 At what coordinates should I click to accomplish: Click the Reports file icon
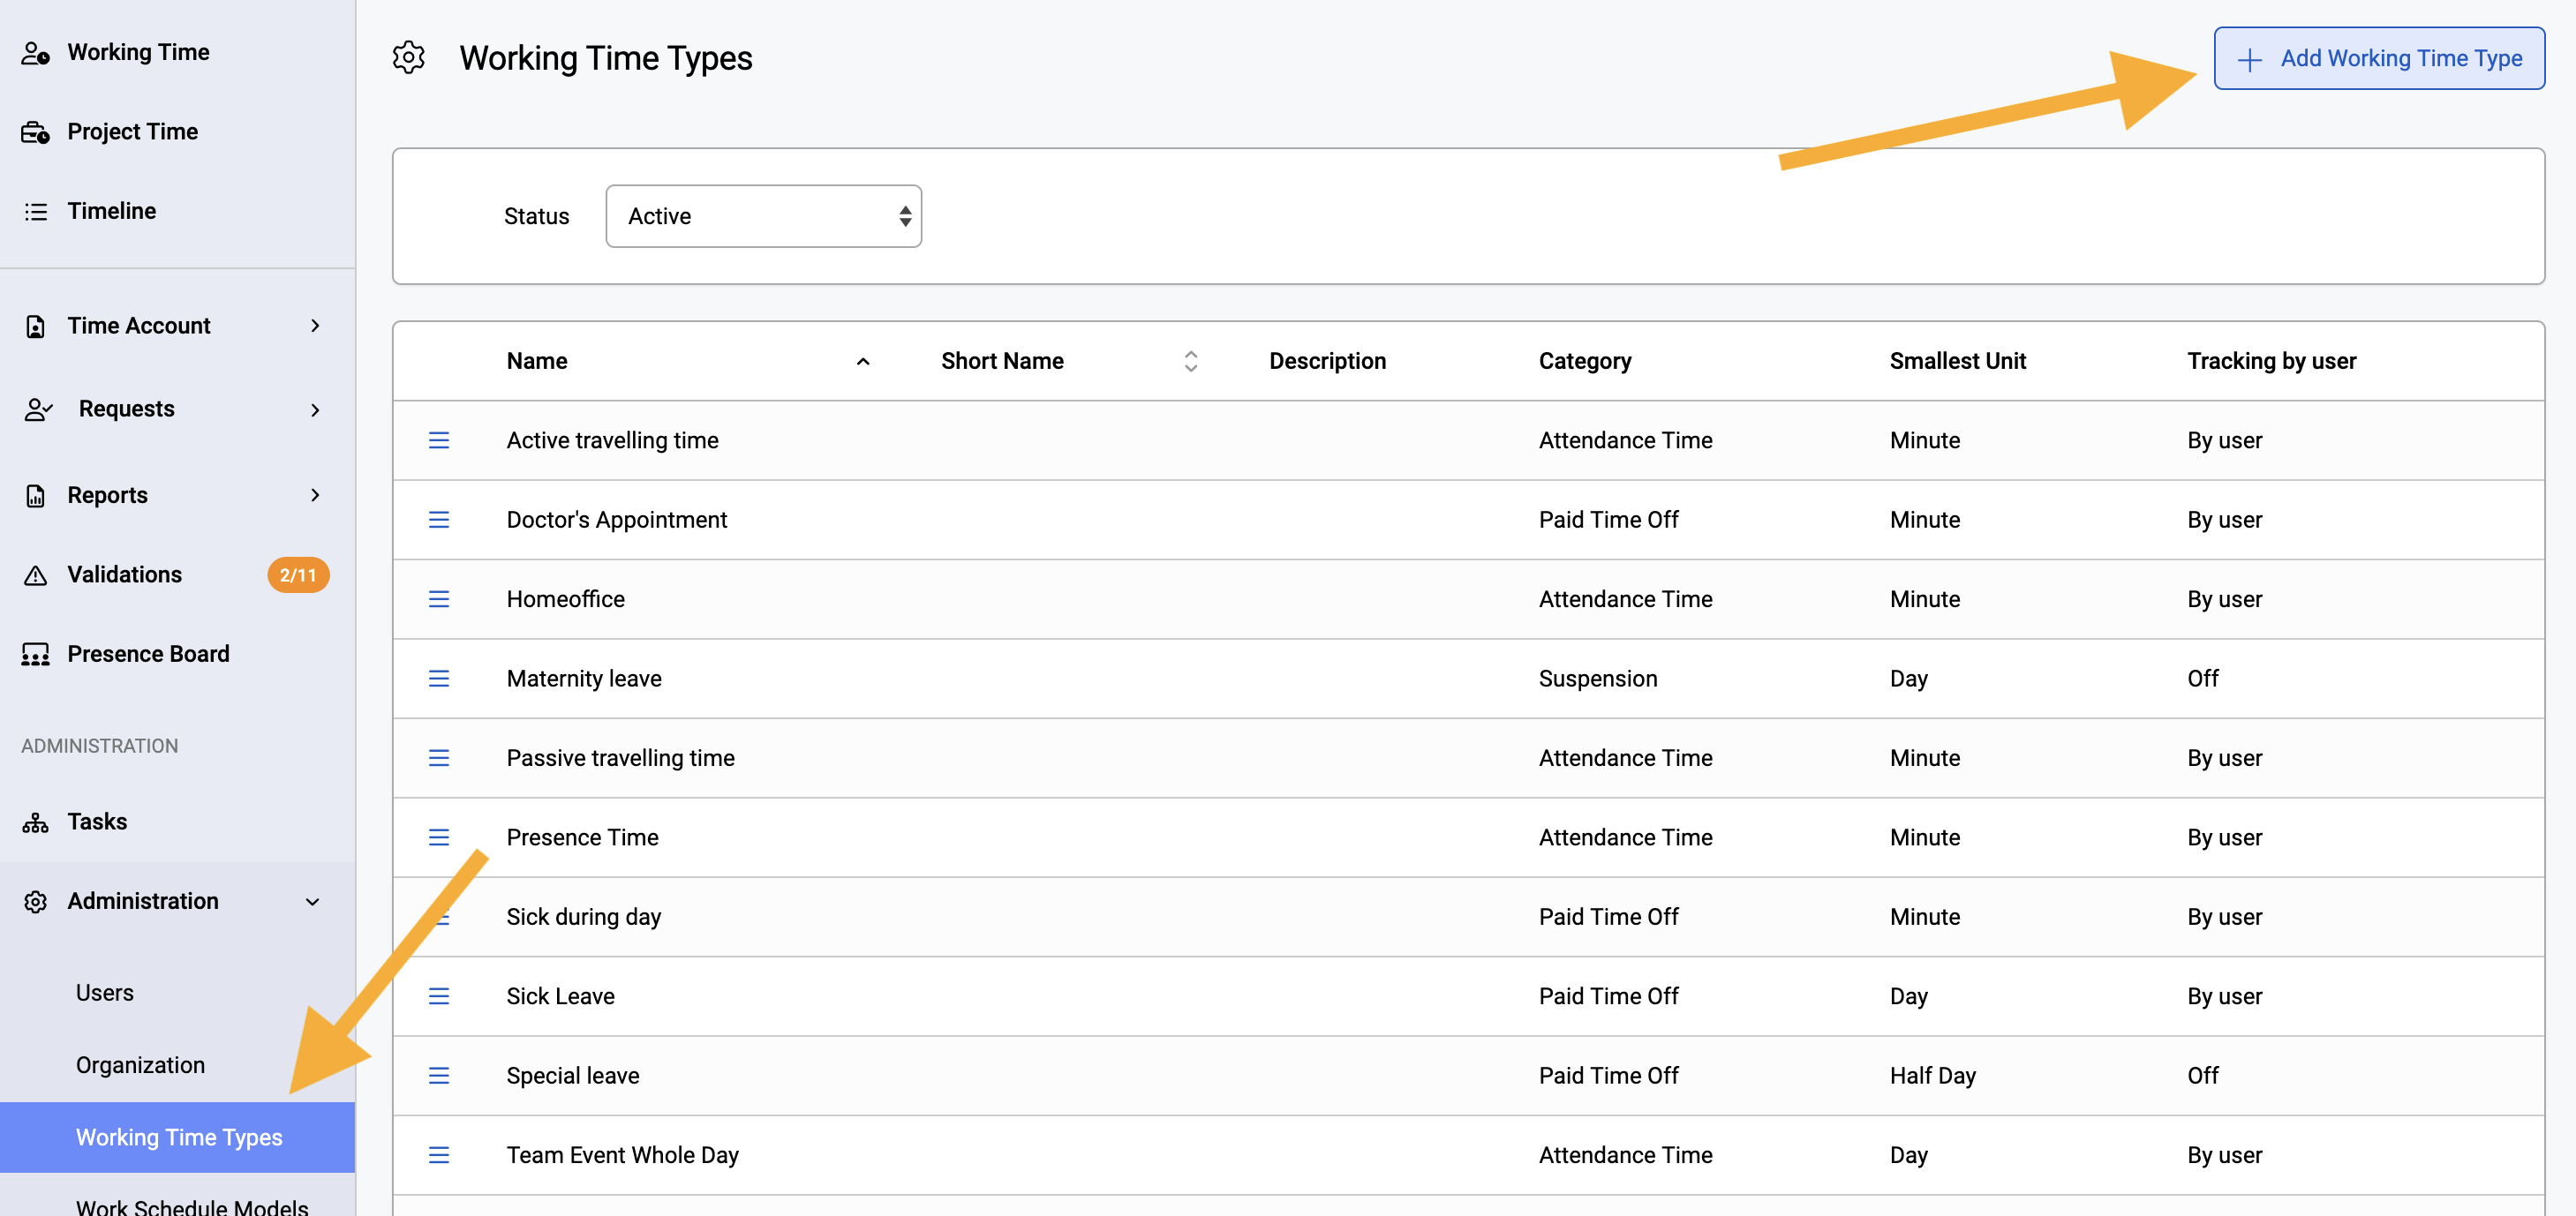(x=36, y=496)
